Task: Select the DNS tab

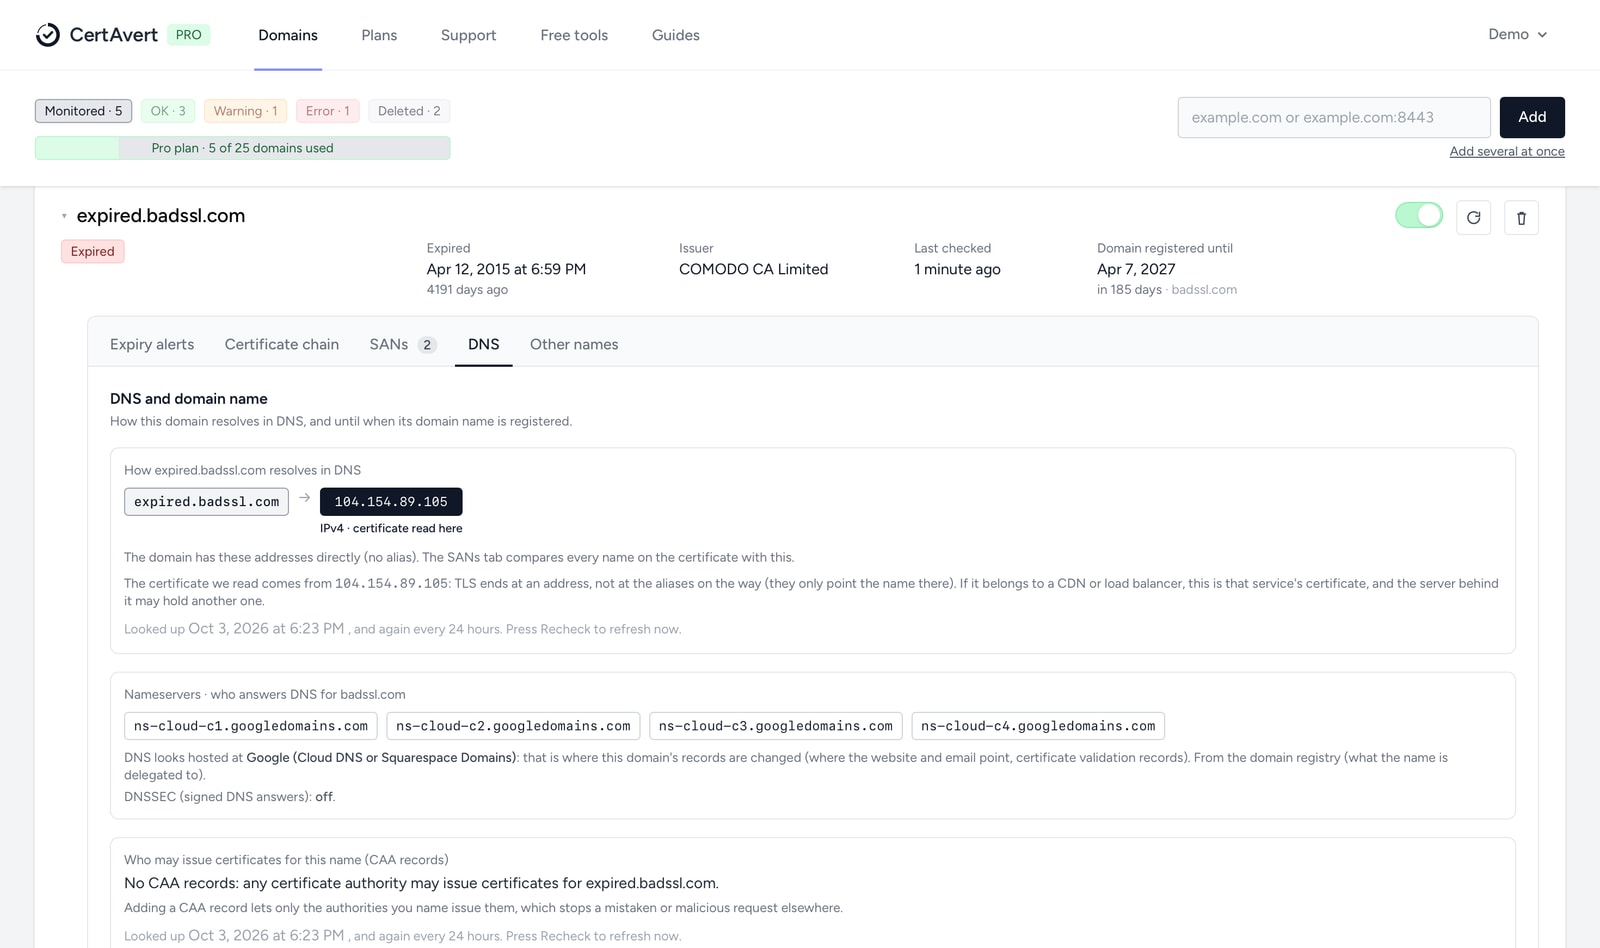Action: pyautogui.click(x=484, y=344)
